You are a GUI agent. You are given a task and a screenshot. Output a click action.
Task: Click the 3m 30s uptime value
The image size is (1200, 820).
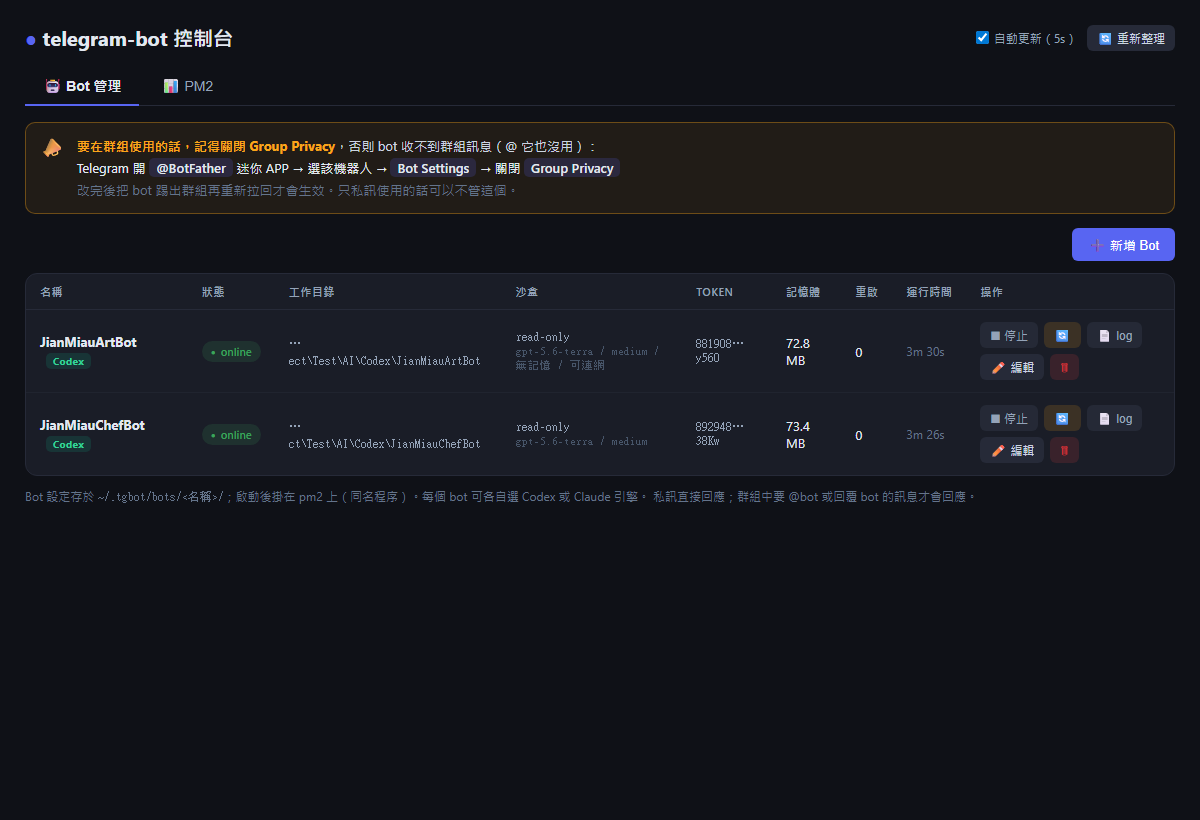[925, 352]
